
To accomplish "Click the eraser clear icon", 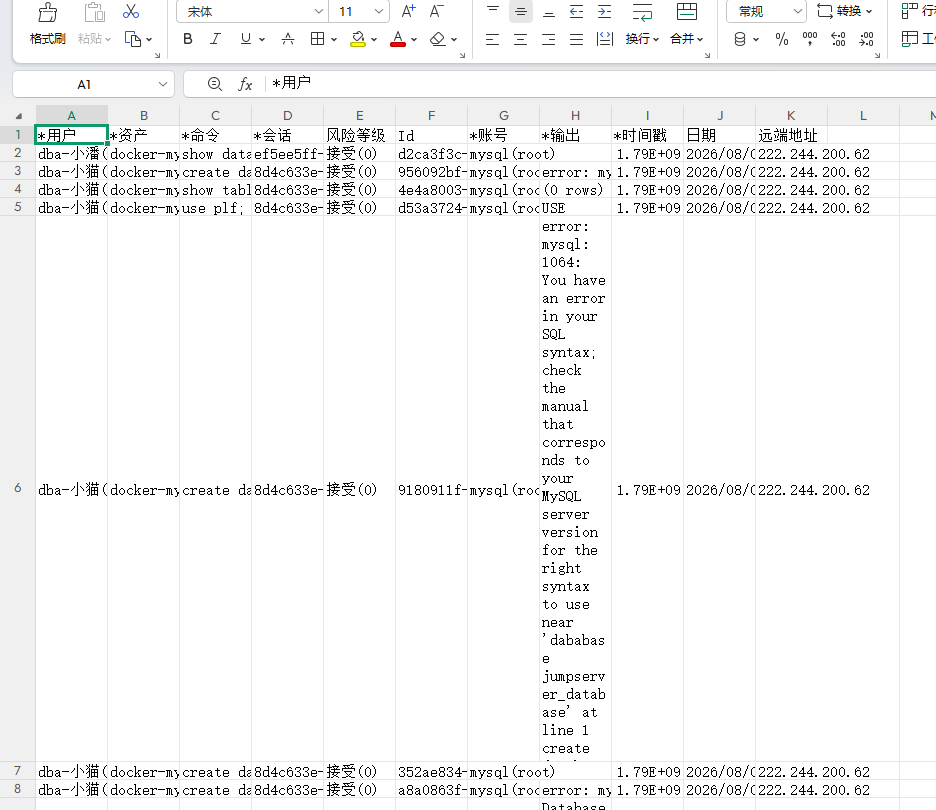I will [x=438, y=39].
